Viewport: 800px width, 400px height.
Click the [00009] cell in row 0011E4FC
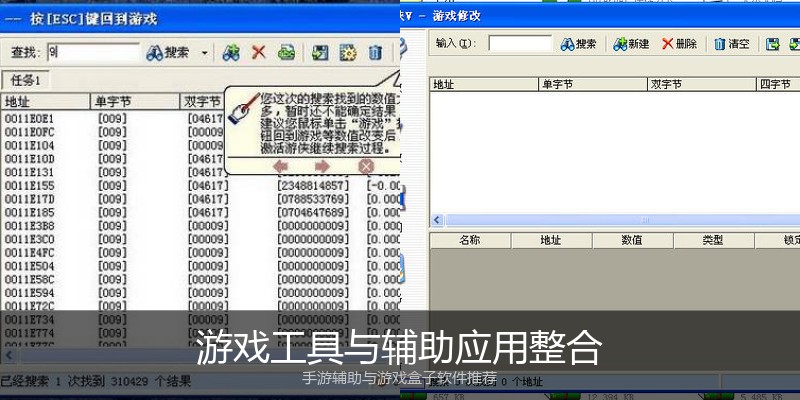208,253
